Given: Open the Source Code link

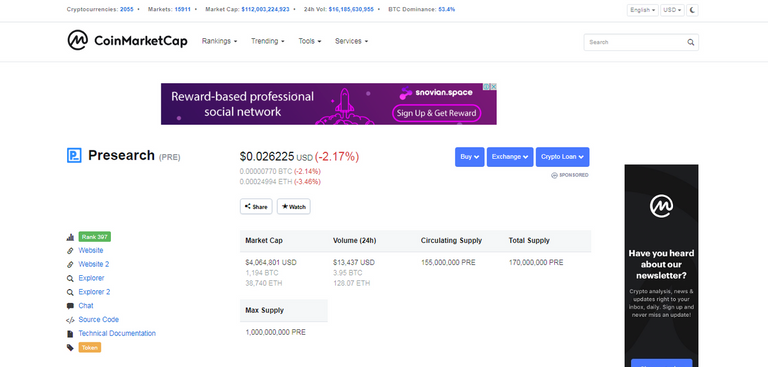Looking at the screenshot, I should 98,319.
